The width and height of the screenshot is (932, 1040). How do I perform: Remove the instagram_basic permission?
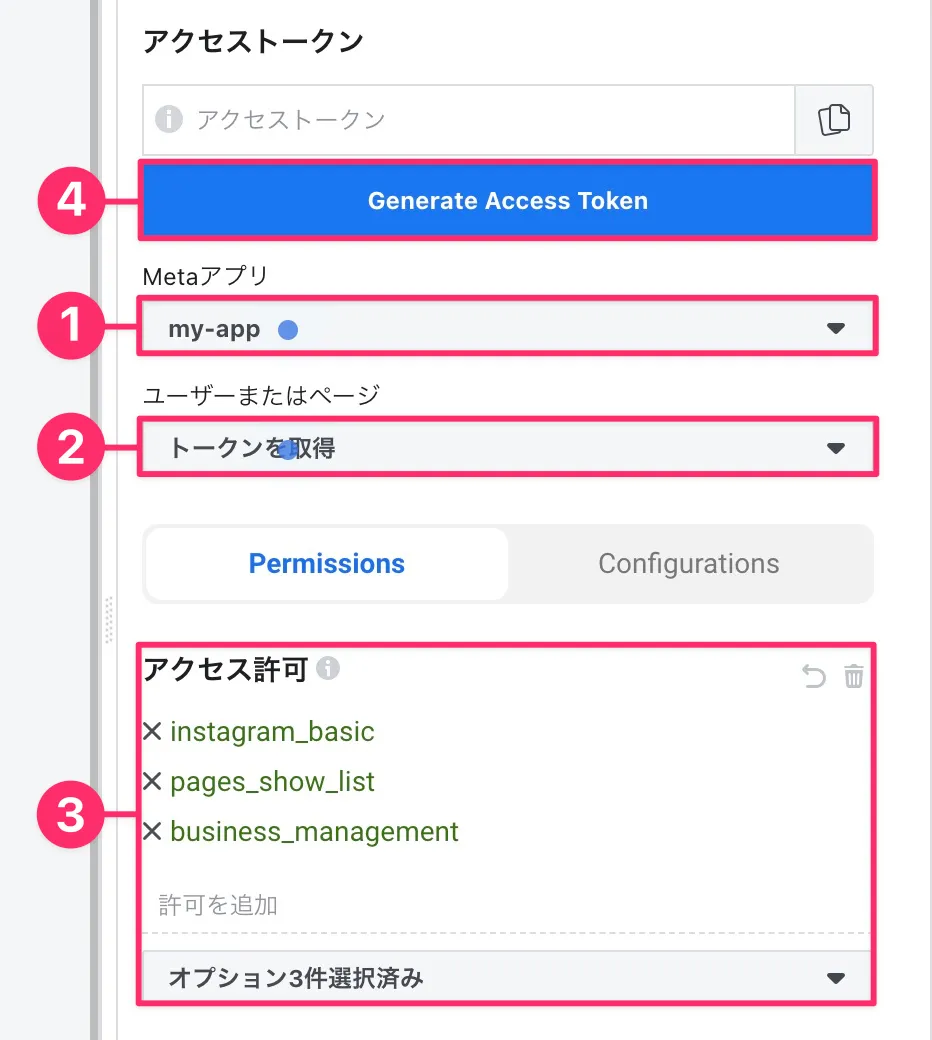click(x=152, y=732)
